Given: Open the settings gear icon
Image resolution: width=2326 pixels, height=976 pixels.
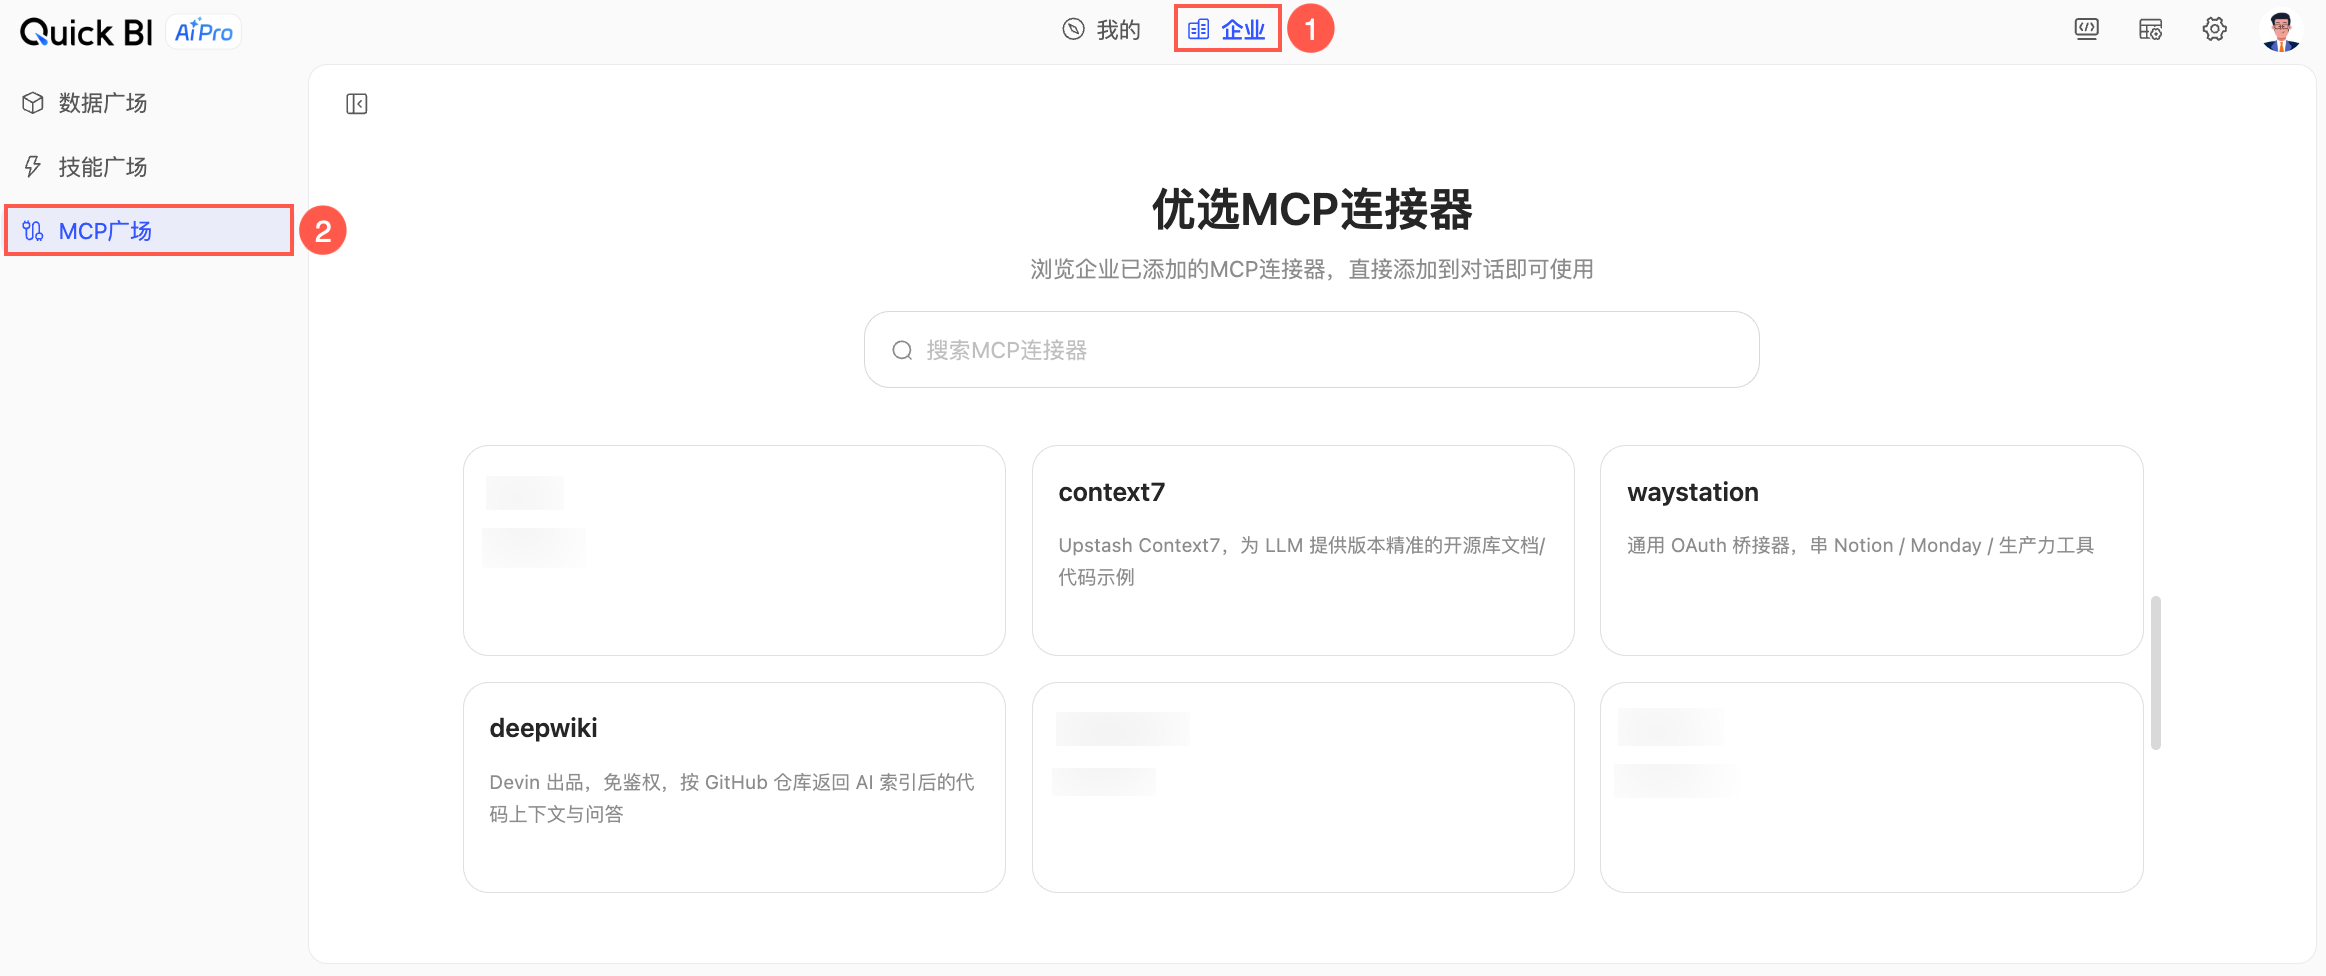Looking at the screenshot, I should (2215, 30).
